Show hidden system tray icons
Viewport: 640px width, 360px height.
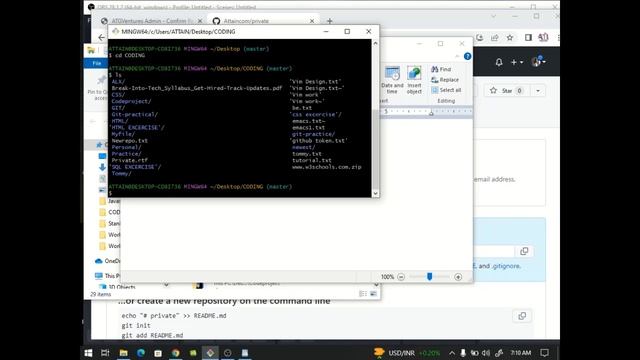click(x=452, y=353)
